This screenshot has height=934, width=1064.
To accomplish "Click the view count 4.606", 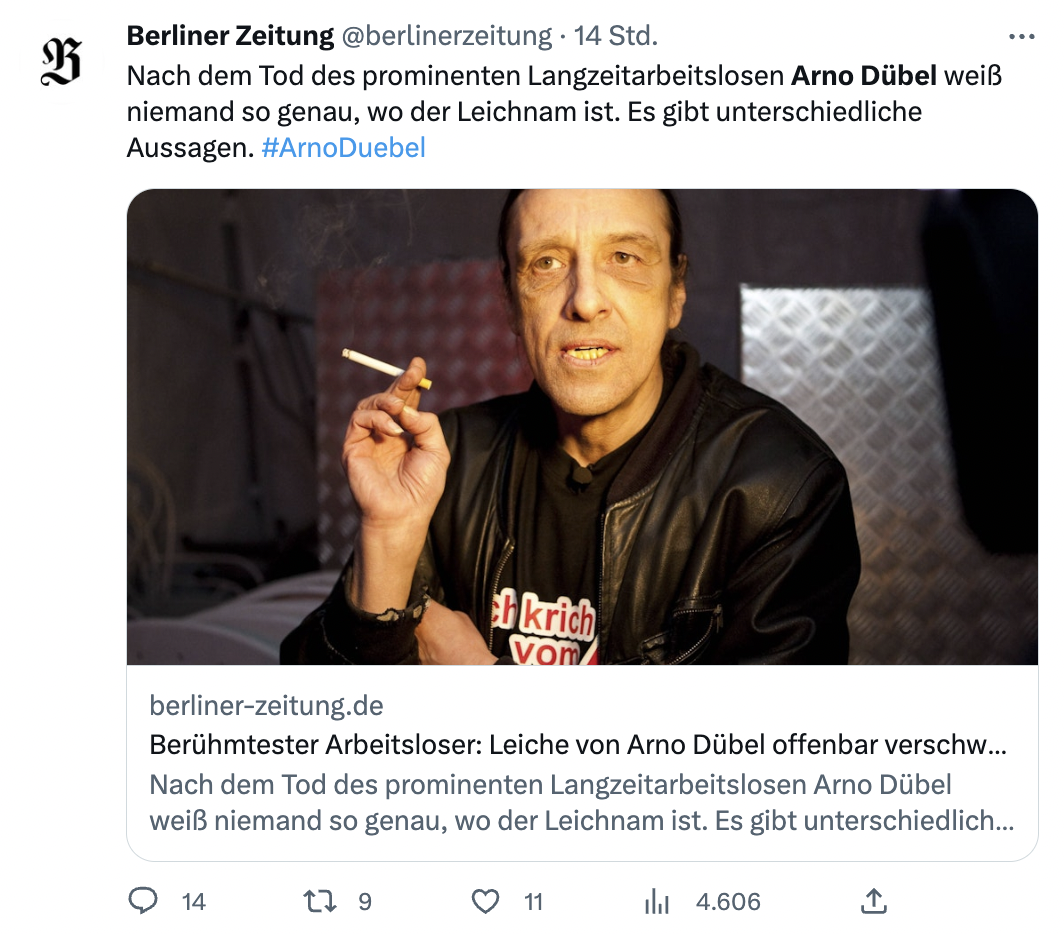I will click(728, 901).
